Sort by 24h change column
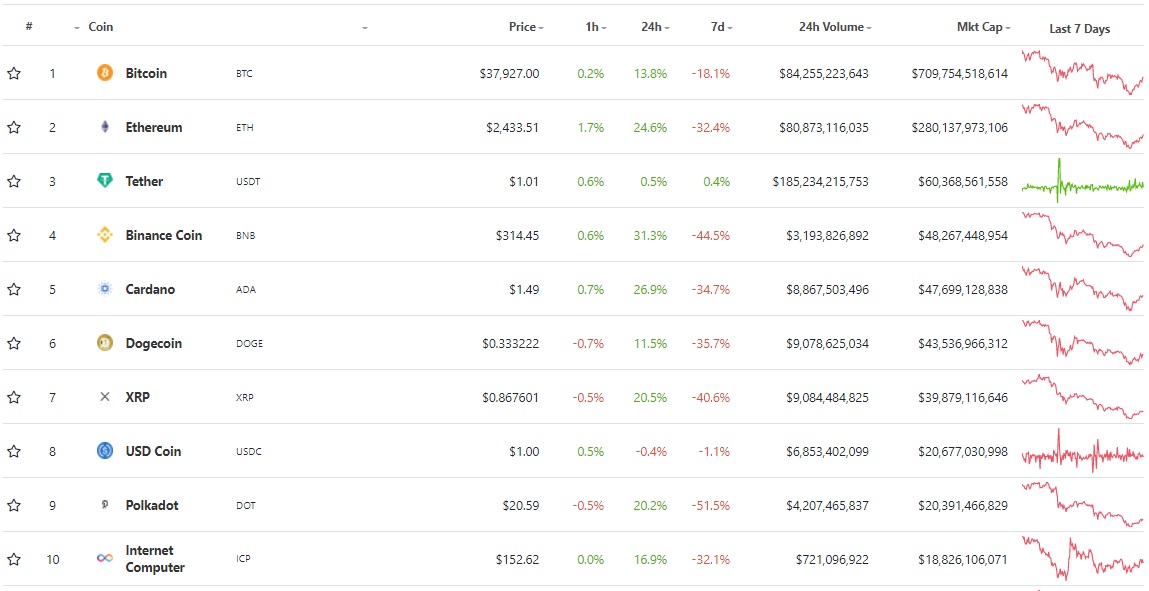The width and height of the screenshot is (1149, 591). point(655,26)
